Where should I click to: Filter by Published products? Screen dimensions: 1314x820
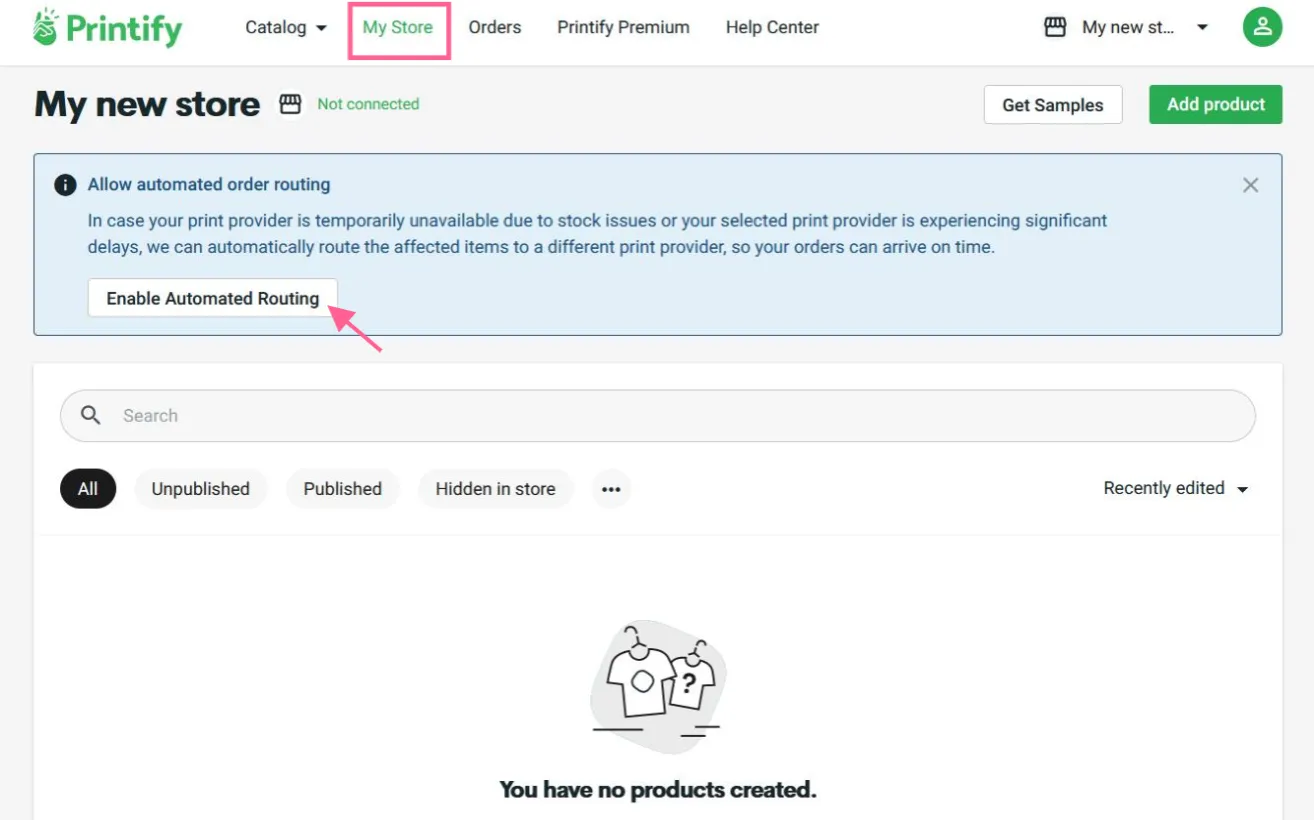[x=343, y=489]
